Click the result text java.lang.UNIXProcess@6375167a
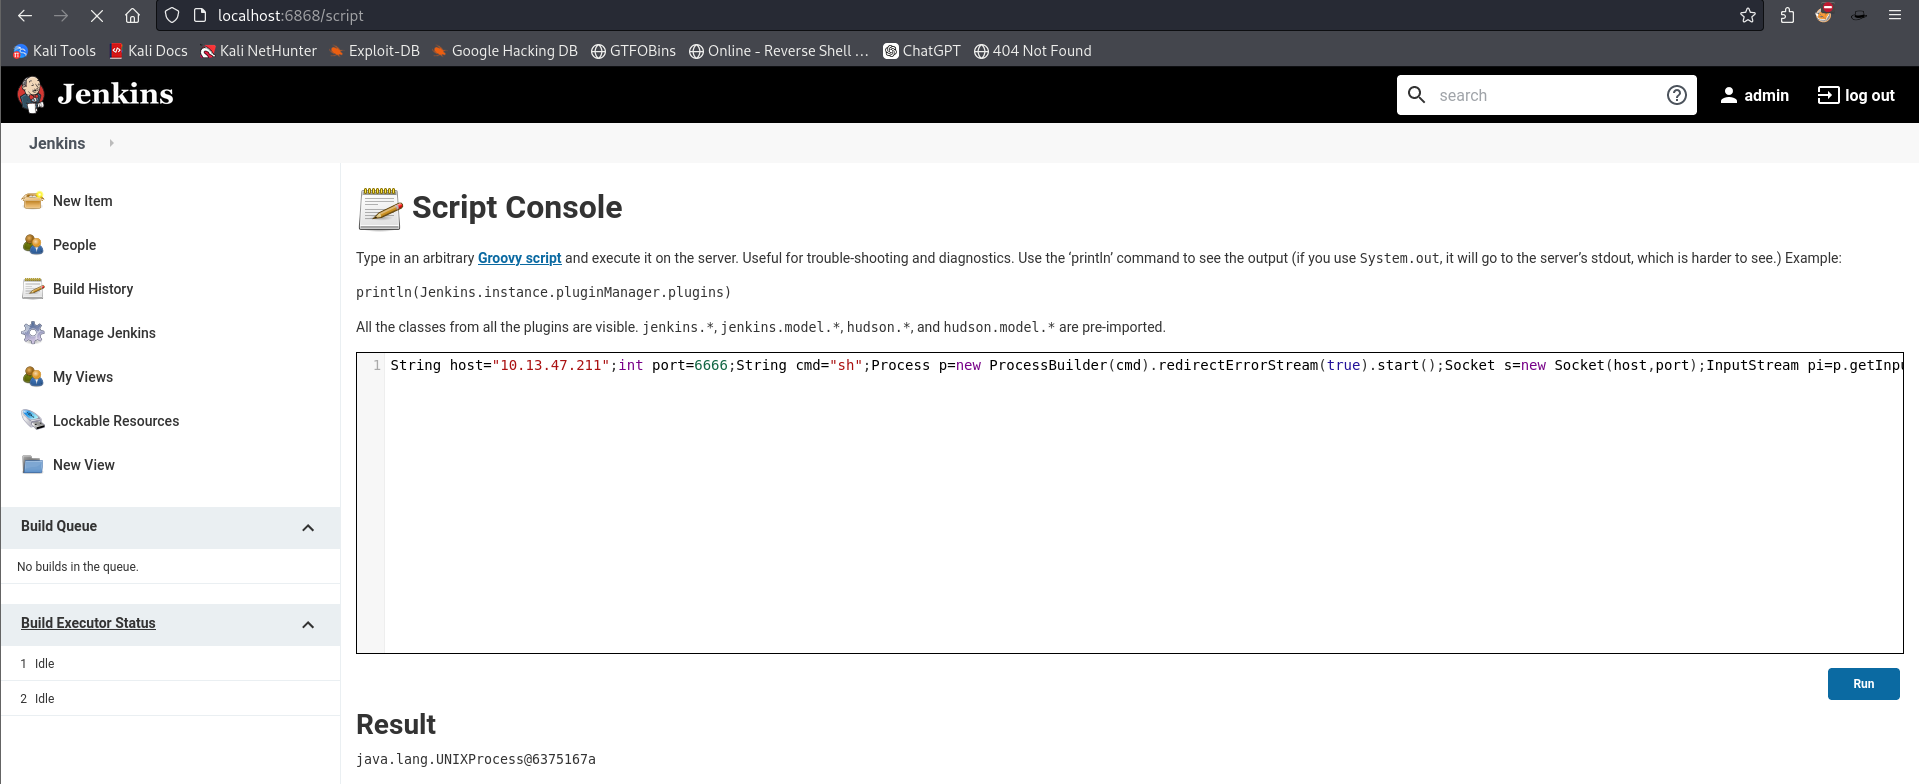The image size is (1919, 784). click(476, 759)
